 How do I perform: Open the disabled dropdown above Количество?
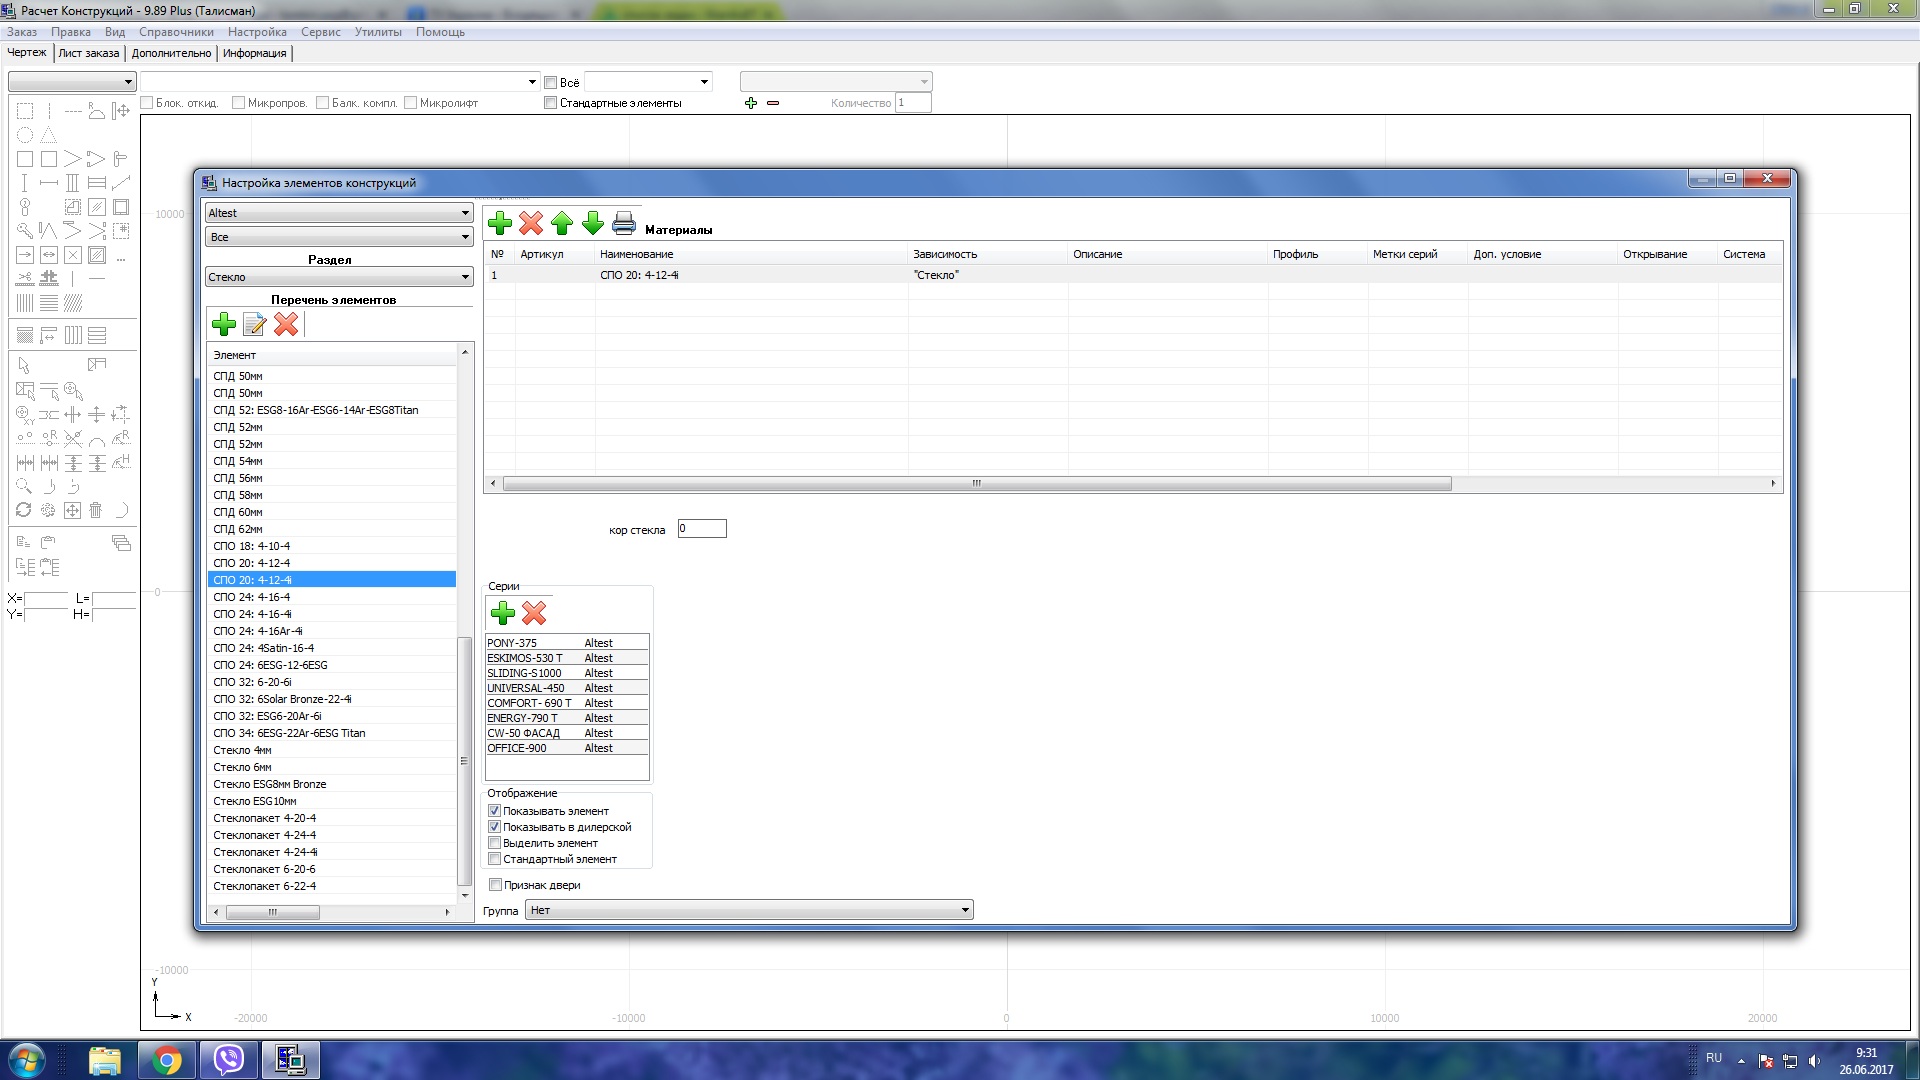[836, 82]
